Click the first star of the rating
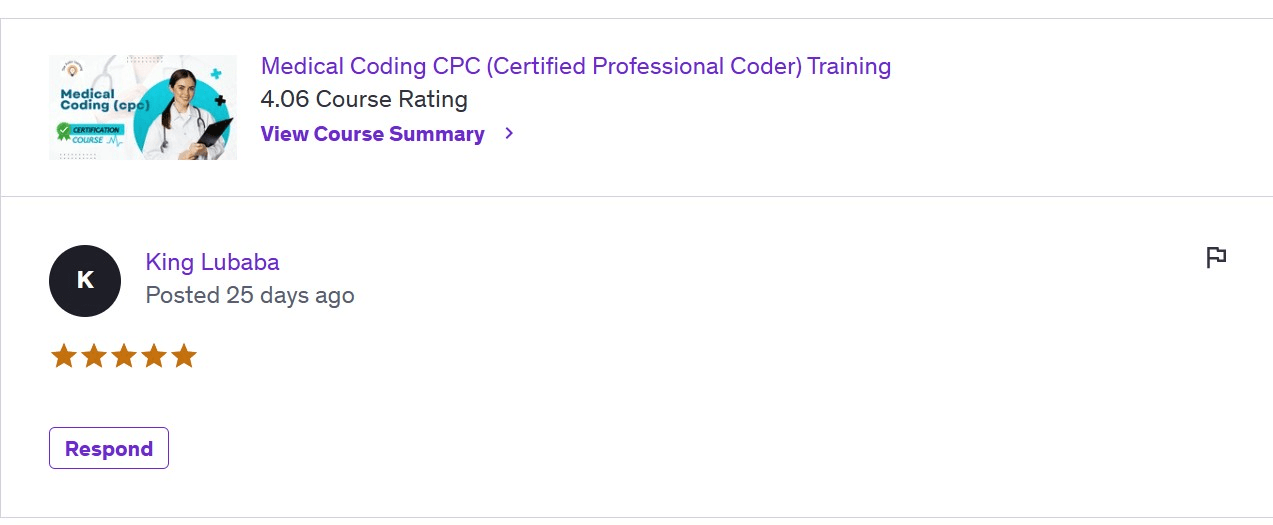This screenshot has height=525, width=1273. point(64,356)
